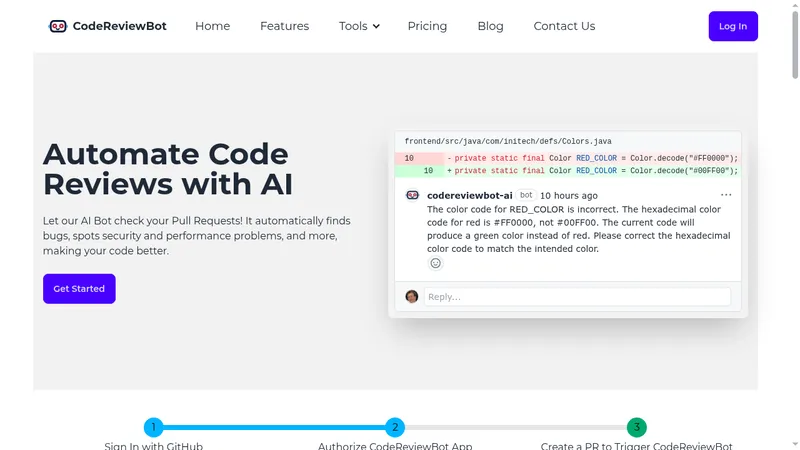Visit the Blog link

490,26
